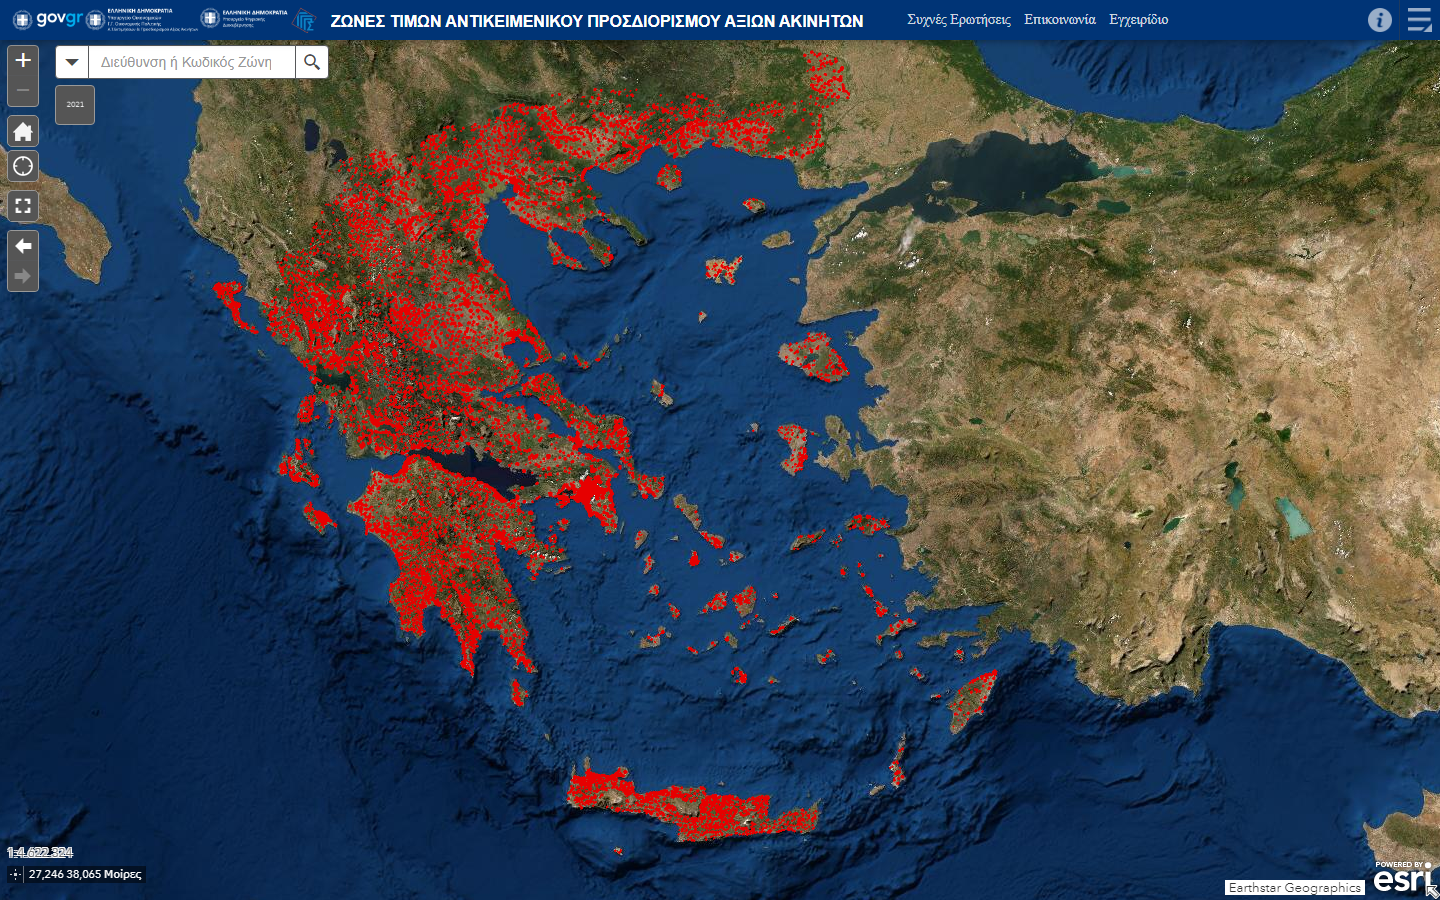Click the Earthstar Geographics attribution

[1294, 887]
